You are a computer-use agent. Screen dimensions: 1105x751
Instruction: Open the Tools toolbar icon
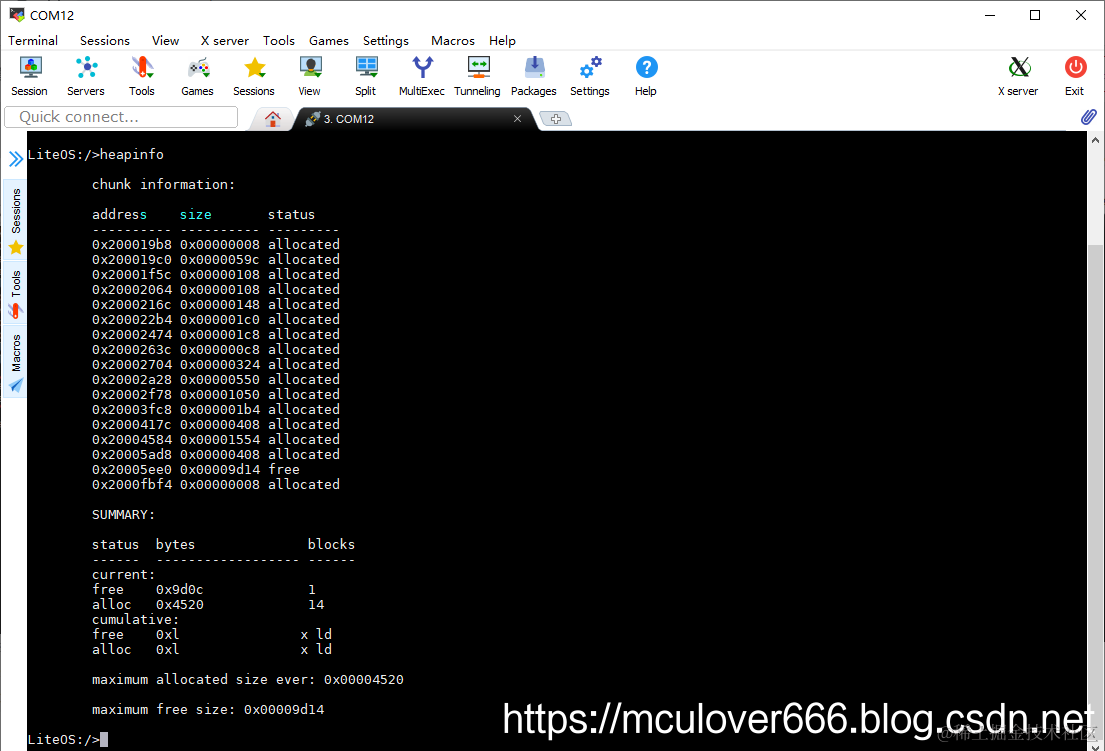tap(142, 76)
